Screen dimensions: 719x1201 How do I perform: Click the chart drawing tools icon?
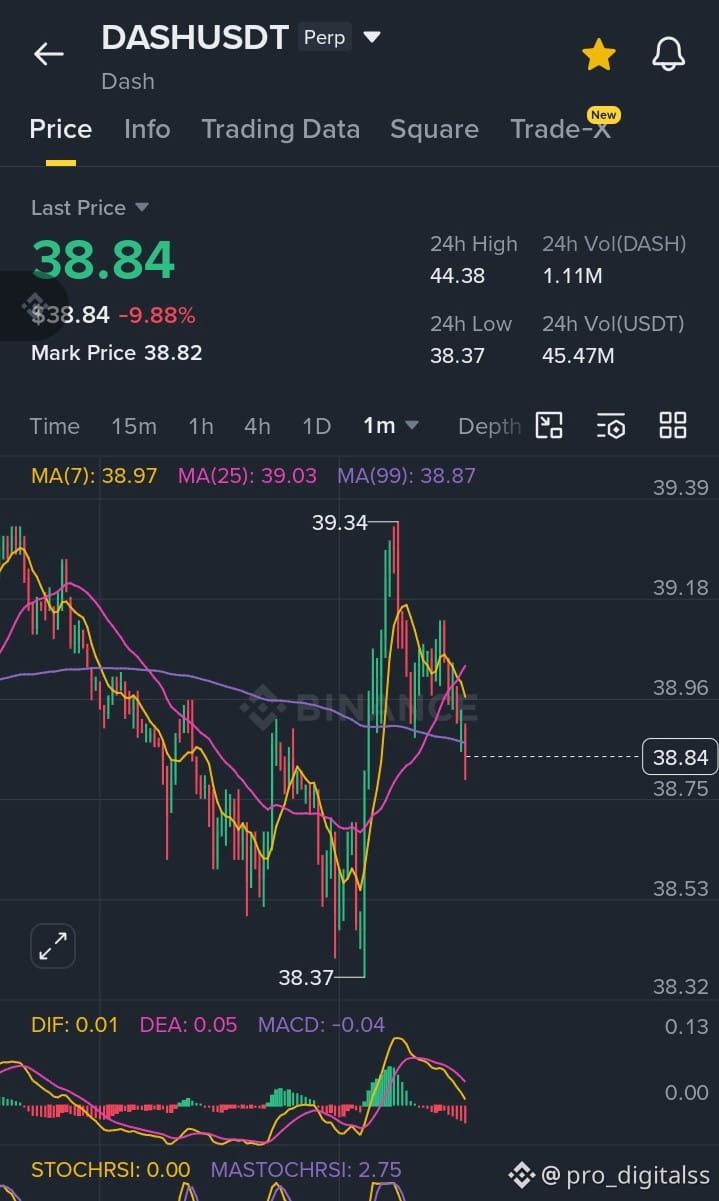coord(549,425)
